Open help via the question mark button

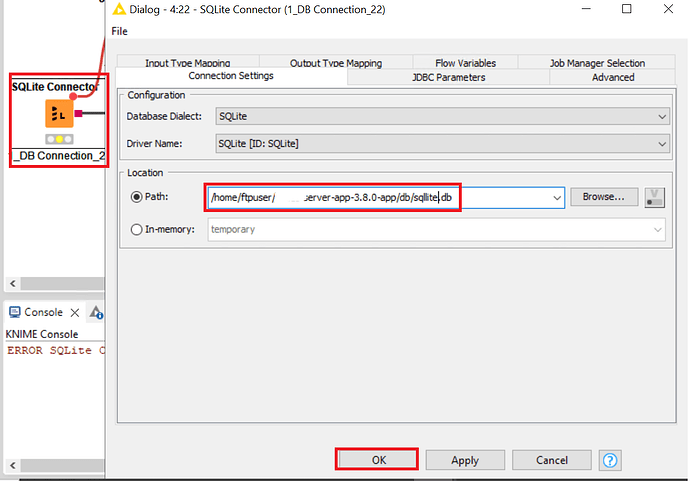tap(610, 460)
